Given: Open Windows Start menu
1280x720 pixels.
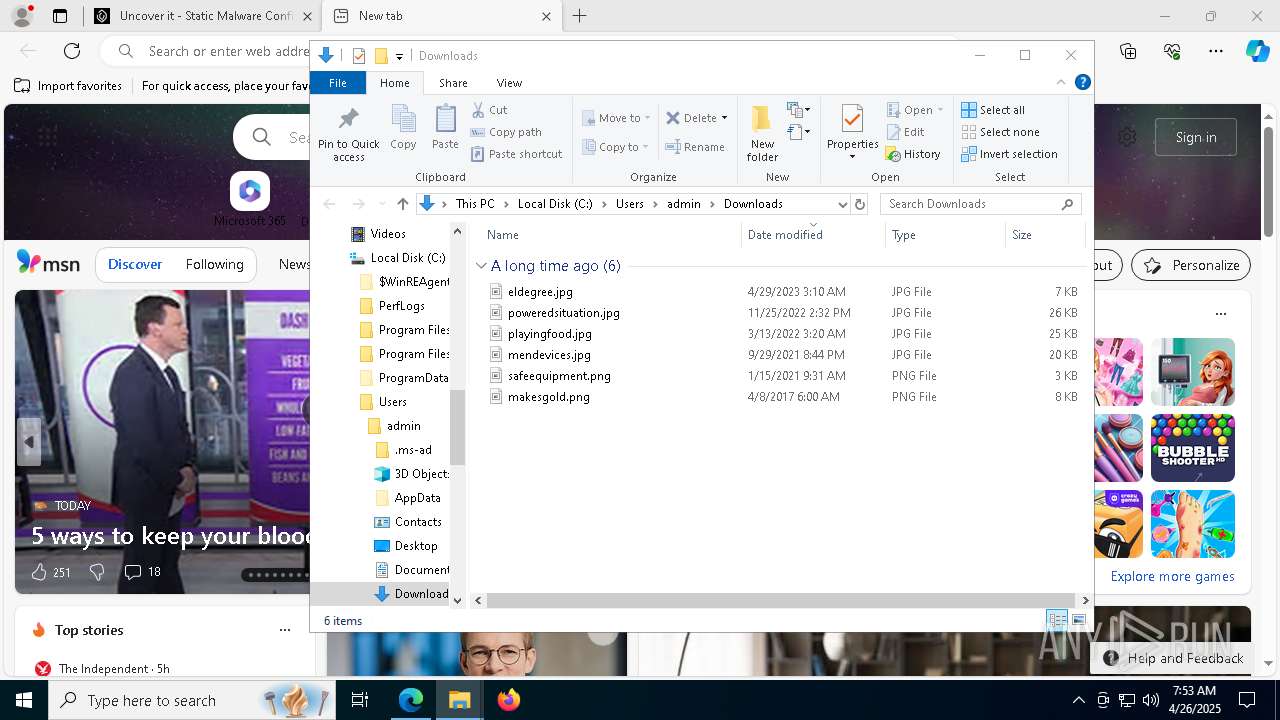Looking at the screenshot, I should coord(24,700).
